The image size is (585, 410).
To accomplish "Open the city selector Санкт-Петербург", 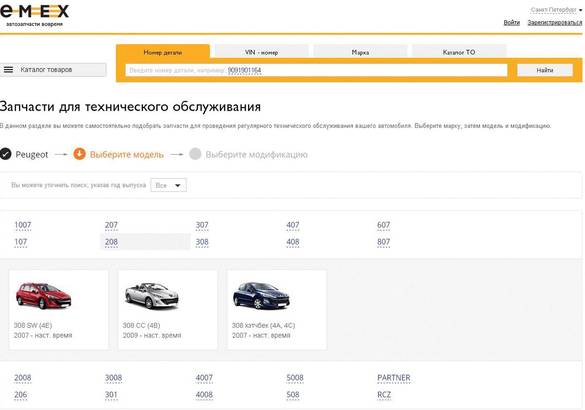I will pyautogui.click(x=556, y=10).
